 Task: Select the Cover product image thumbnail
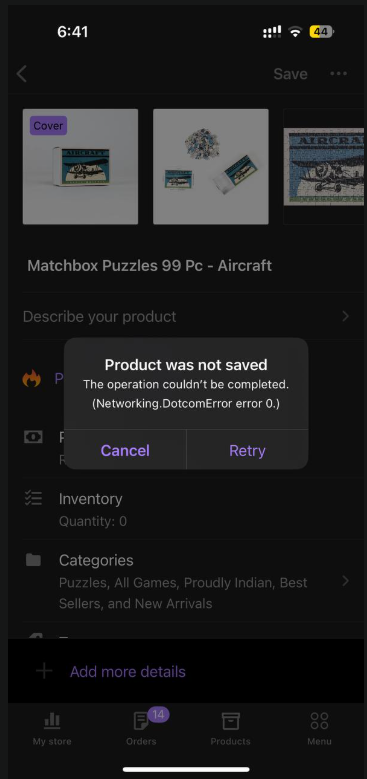(80, 166)
